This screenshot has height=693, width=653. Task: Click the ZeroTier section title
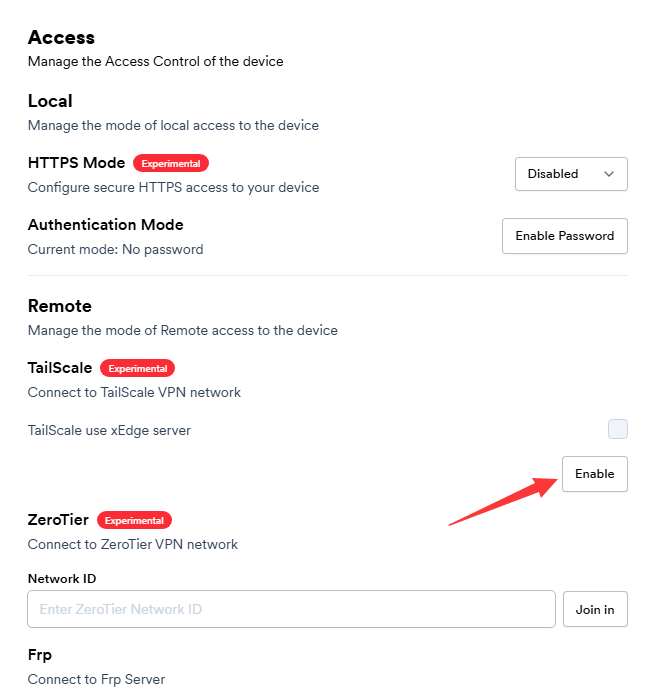click(58, 520)
